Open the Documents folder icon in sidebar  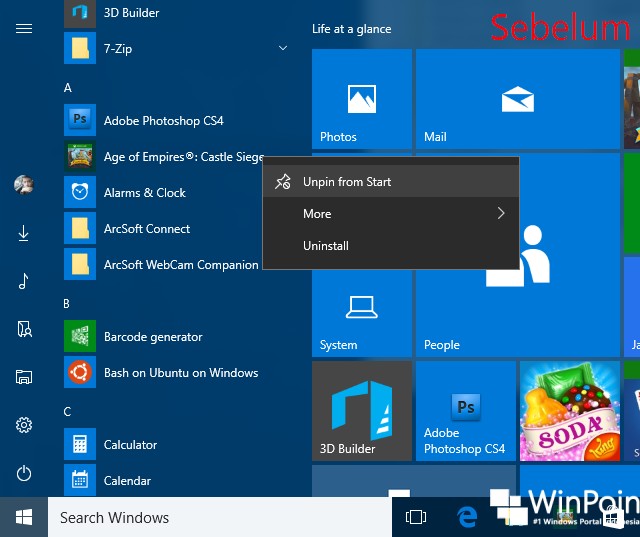click(24, 329)
